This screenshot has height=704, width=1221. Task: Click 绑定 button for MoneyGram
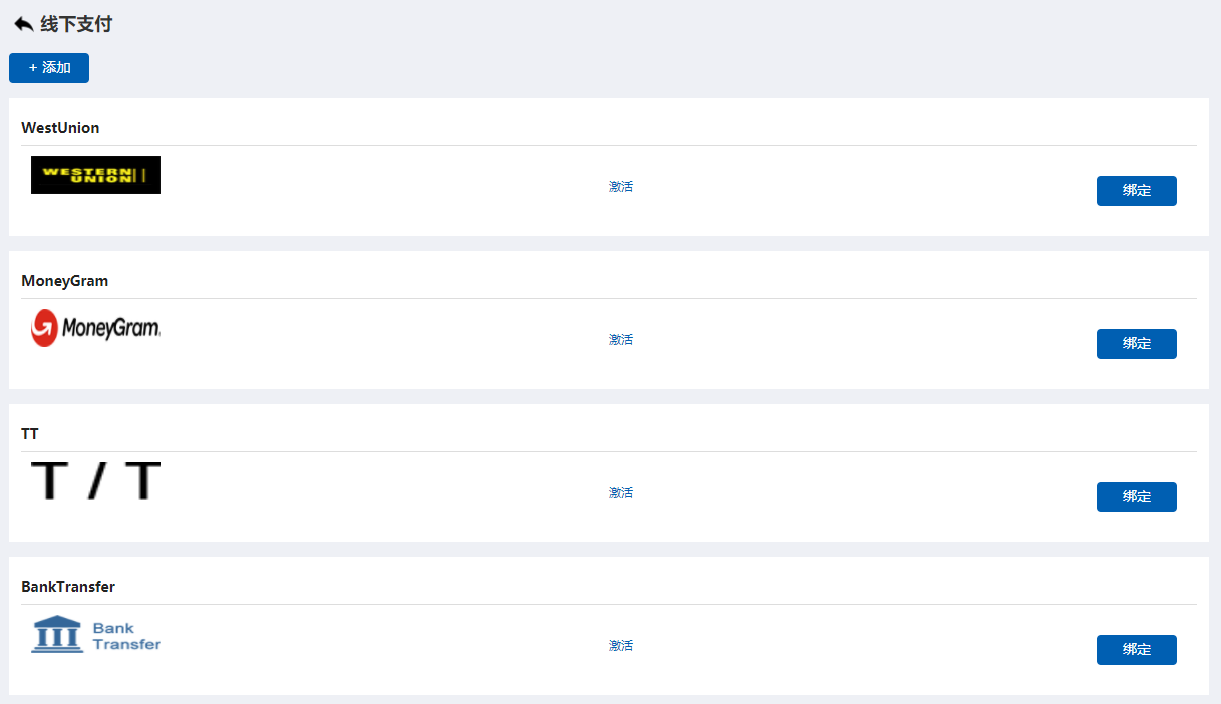click(x=1137, y=344)
